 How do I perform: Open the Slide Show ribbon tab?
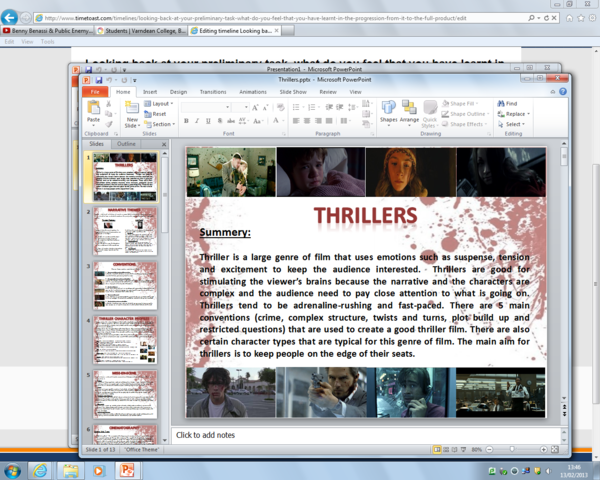pos(293,92)
